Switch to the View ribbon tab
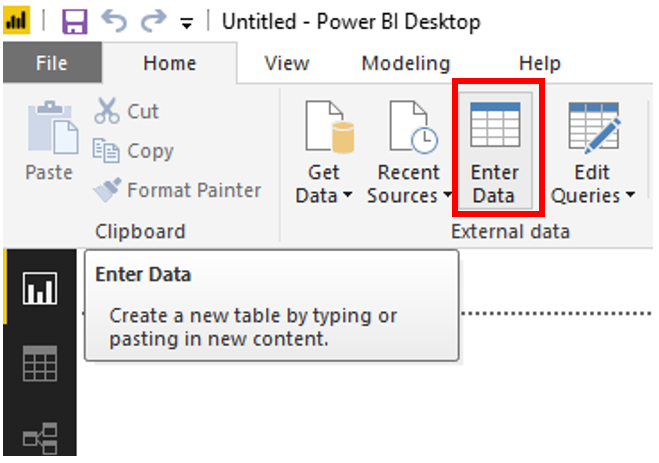659x463 pixels. (287, 63)
